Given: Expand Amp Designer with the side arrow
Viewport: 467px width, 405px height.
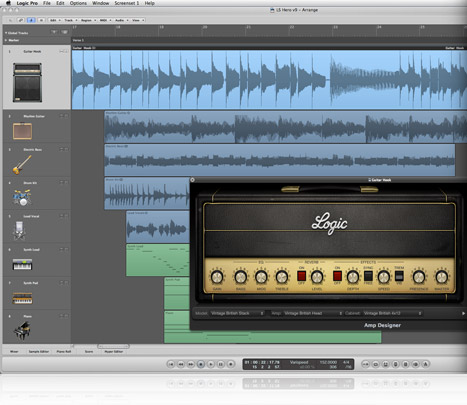Looking at the screenshot, I should 463,313.
